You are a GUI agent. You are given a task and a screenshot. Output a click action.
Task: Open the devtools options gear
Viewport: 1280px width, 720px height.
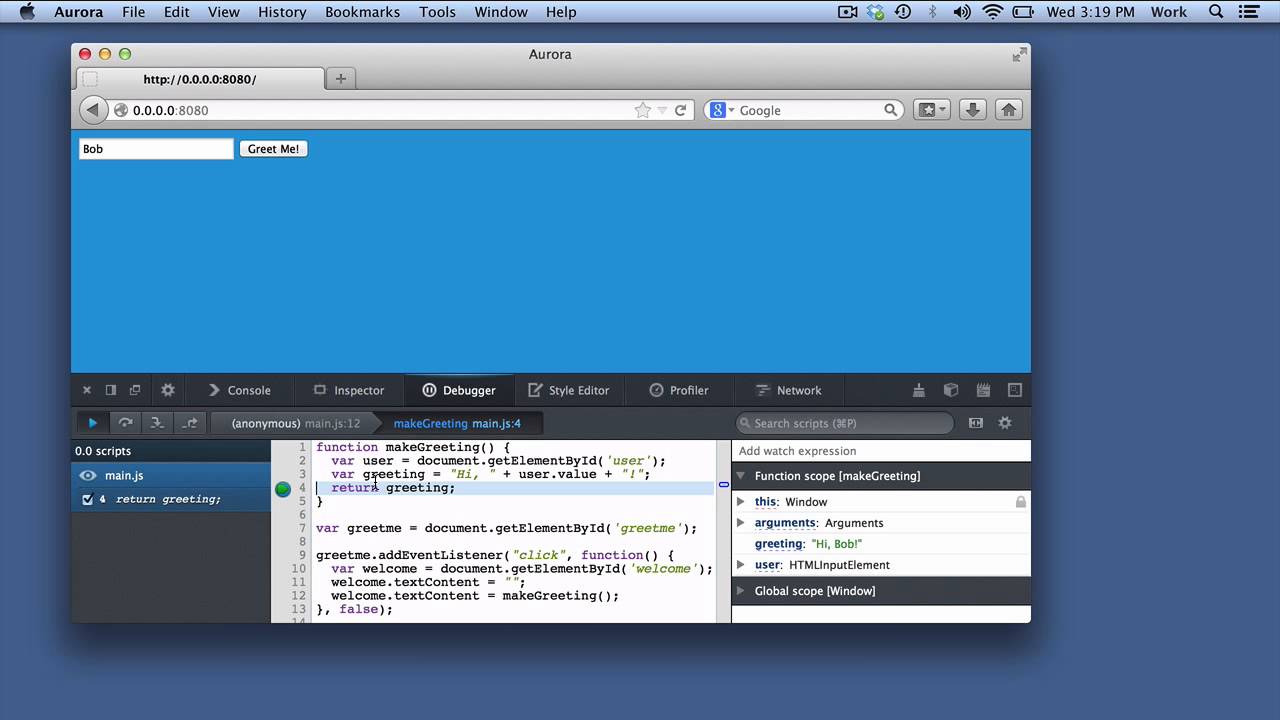[168, 390]
